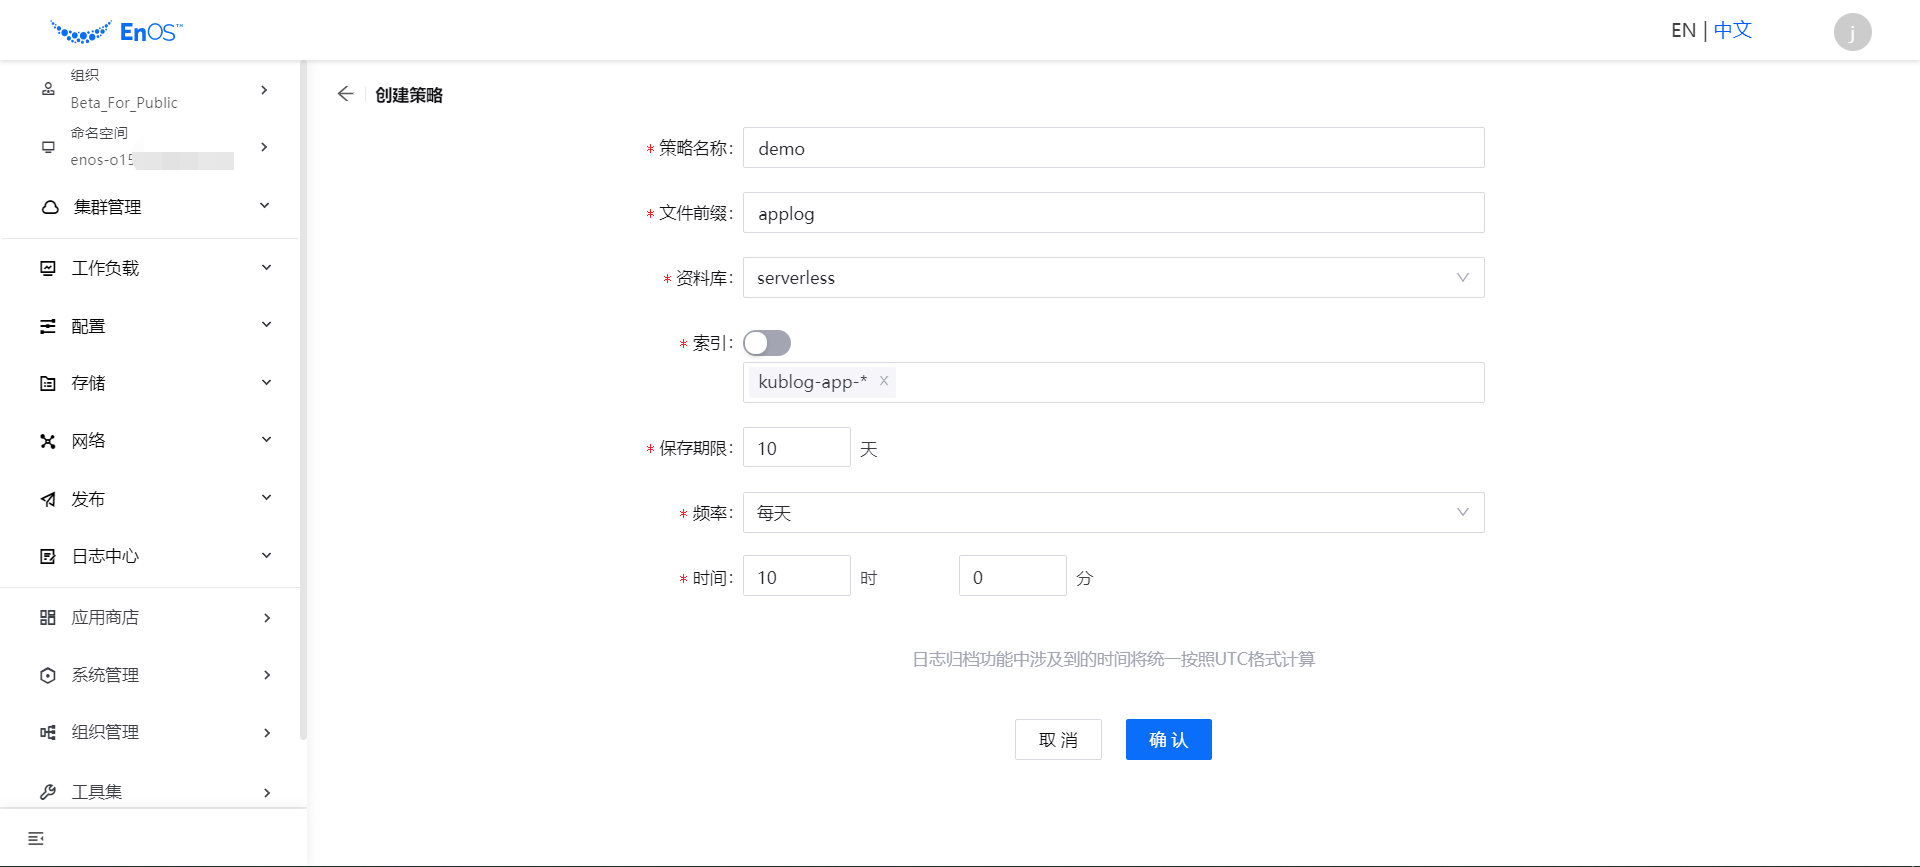
Task: Remove the kublog-app-* index tag
Action: [x=884, y=381]
